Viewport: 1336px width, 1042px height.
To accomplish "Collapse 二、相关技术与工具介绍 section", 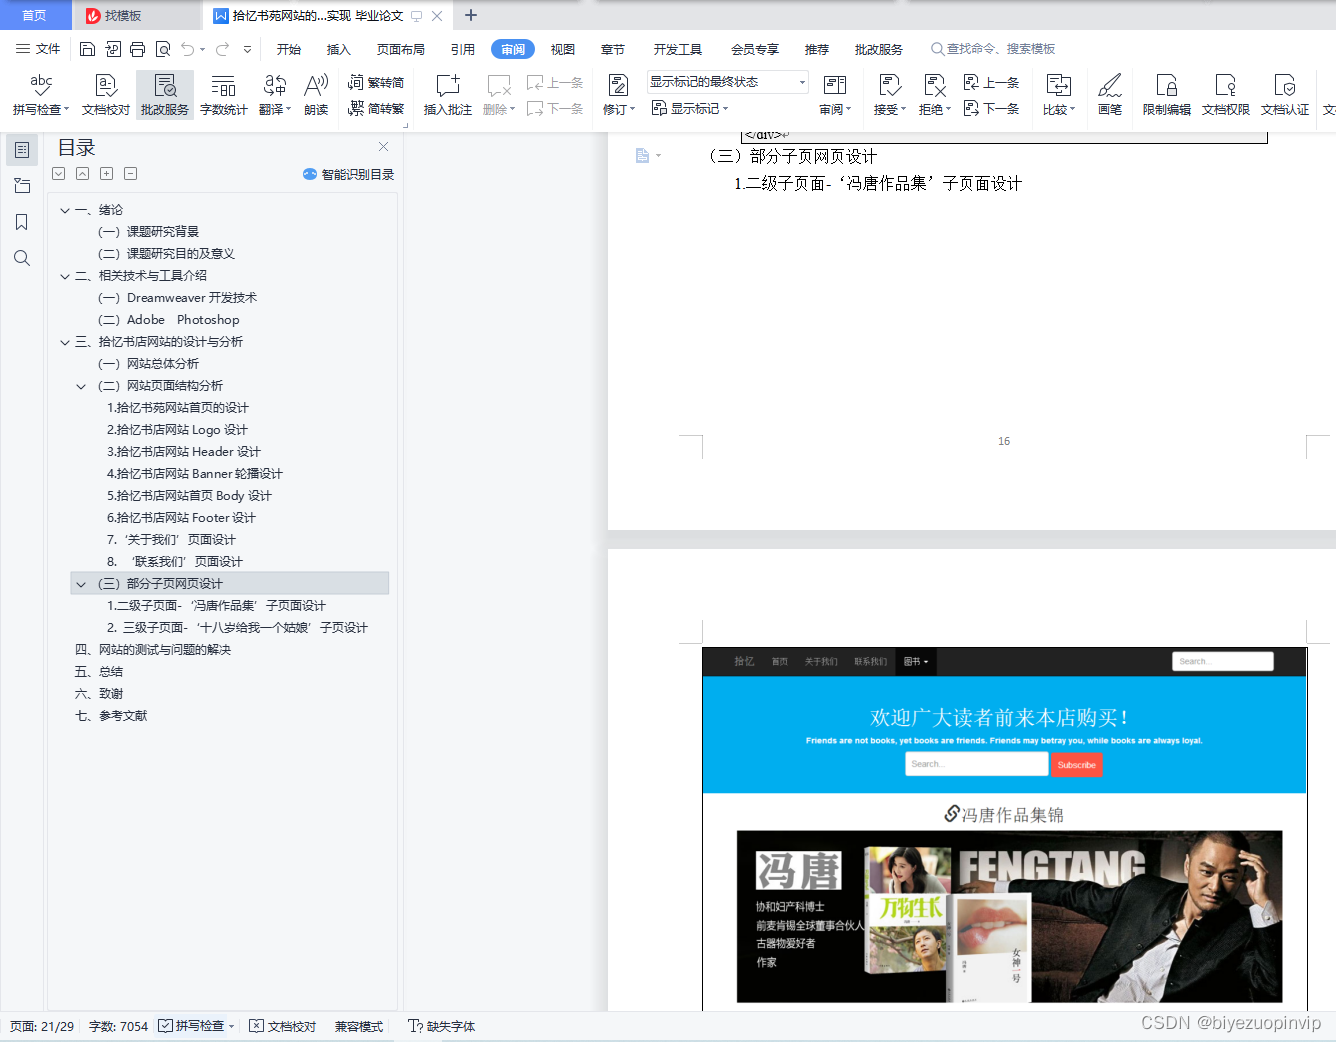I will point(65,276).
